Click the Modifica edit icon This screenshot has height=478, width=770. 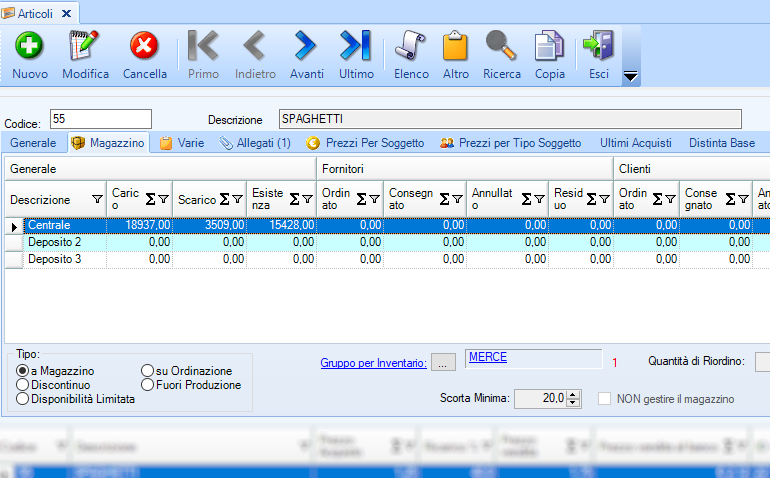click(x=85, y=46)
